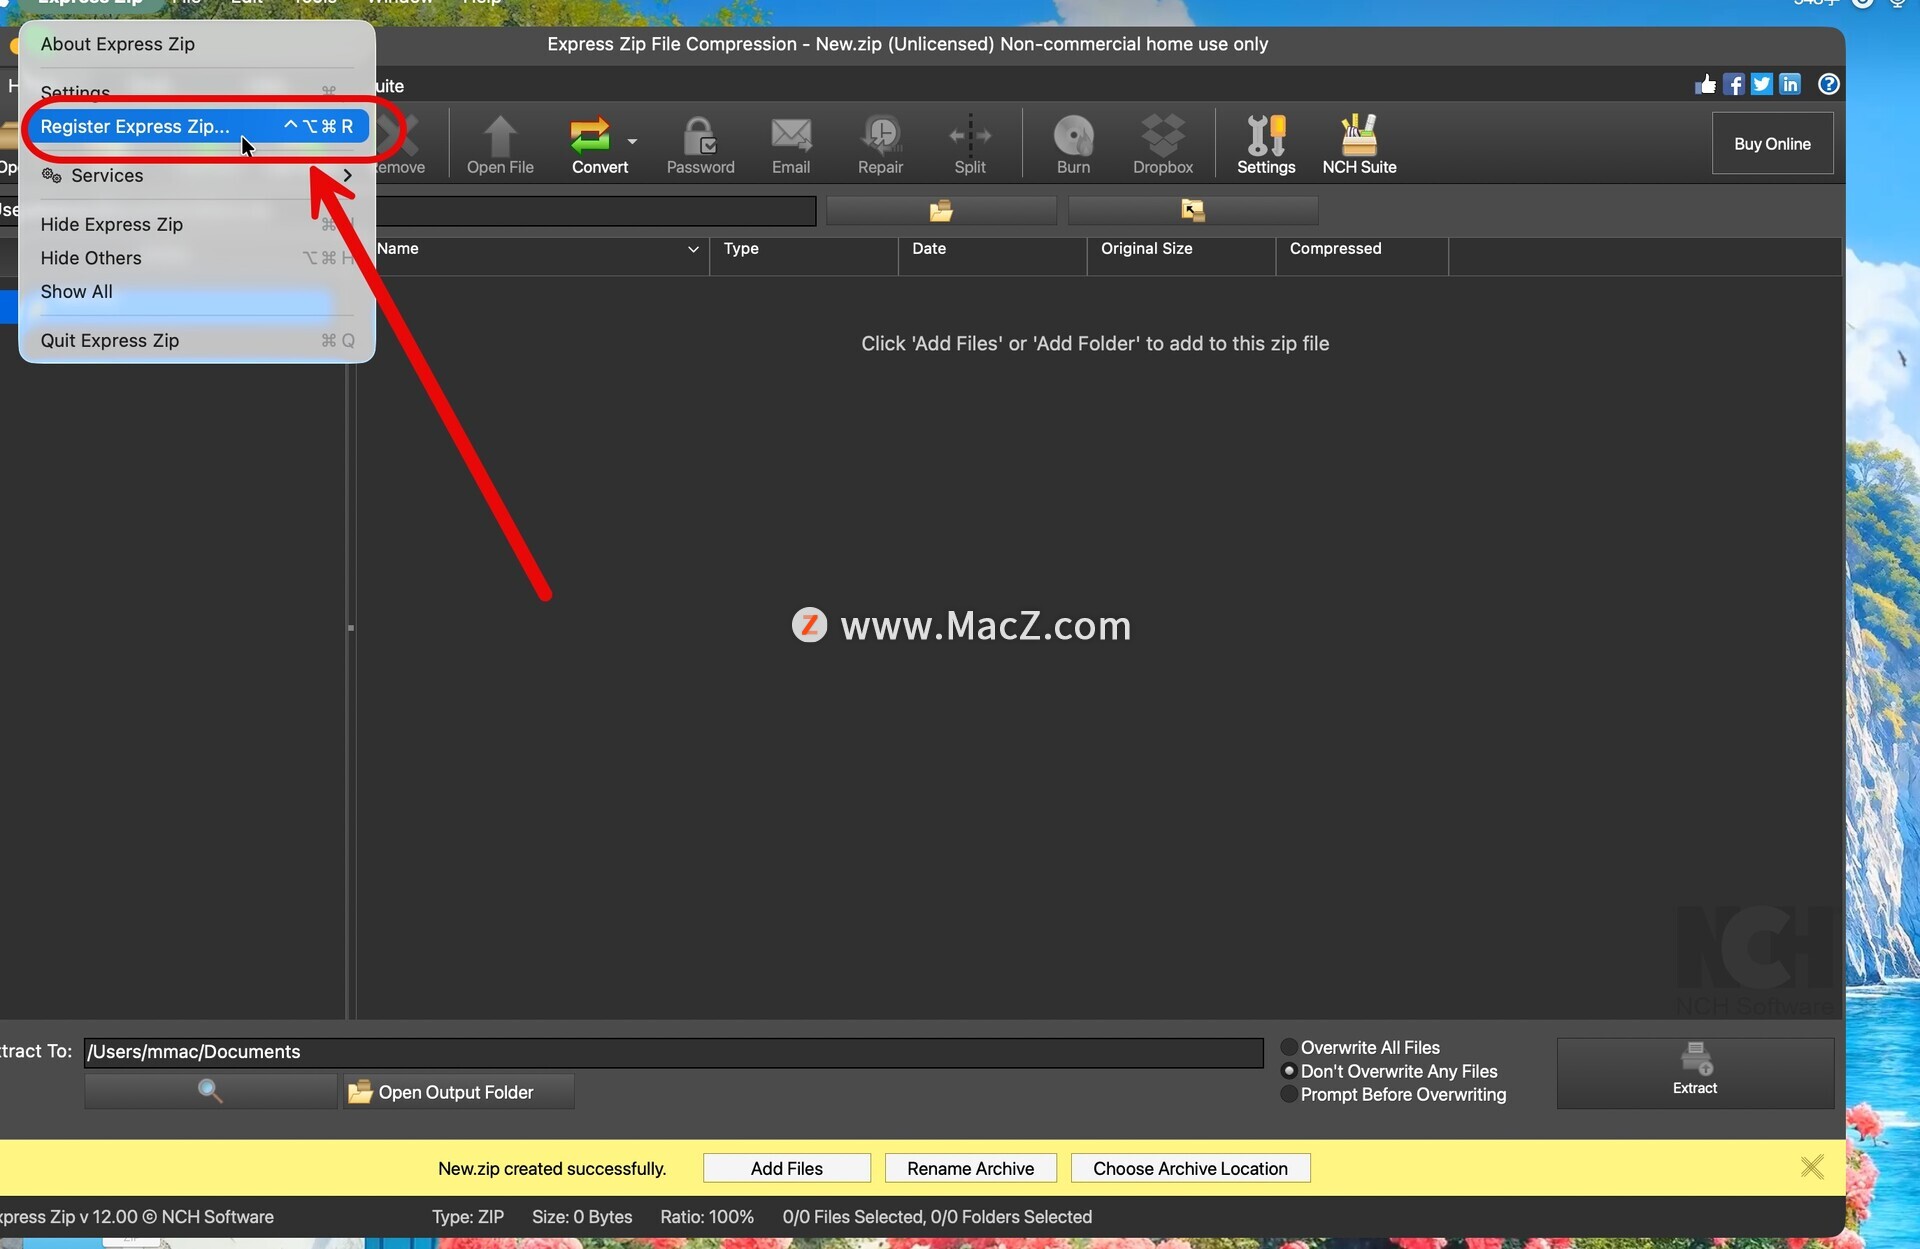Image resolution: width=1920 pixels, height=1249 pixels.
Task: Select Quit Express Zip menu entry
Action: pos(110,340)
